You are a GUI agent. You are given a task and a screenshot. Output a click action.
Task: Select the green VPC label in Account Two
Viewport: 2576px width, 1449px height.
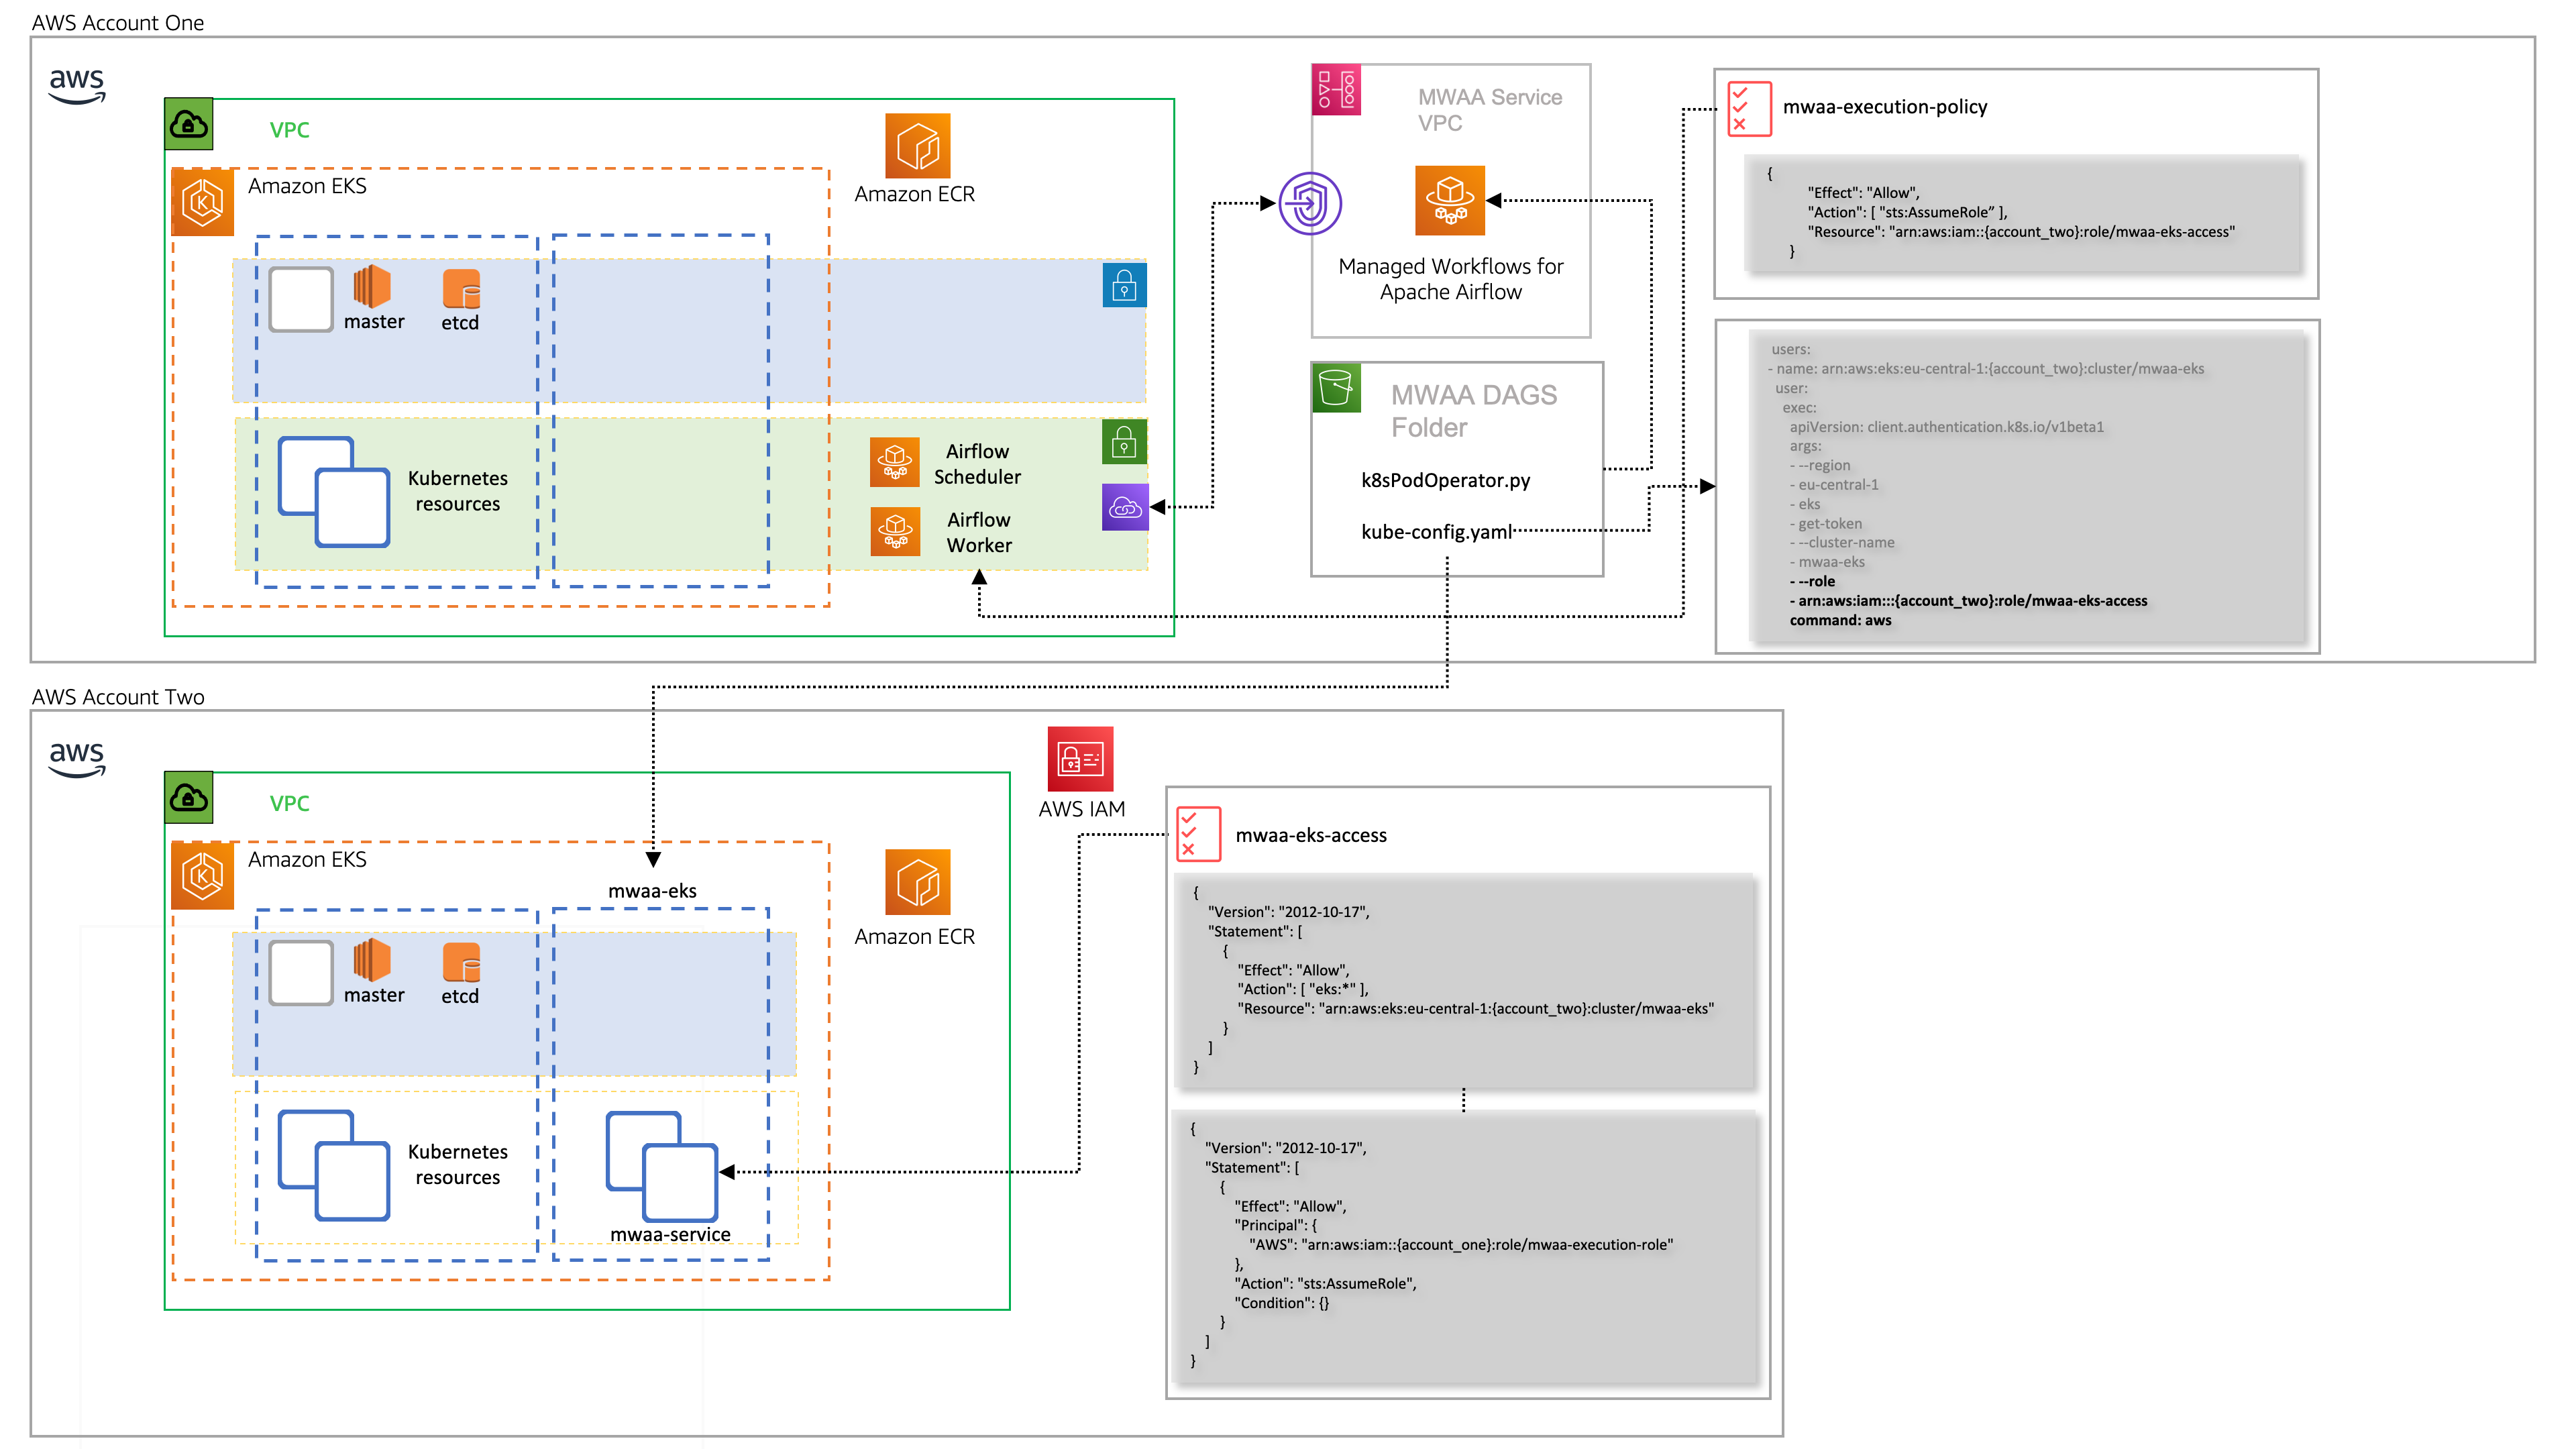[x=289, y=804]
